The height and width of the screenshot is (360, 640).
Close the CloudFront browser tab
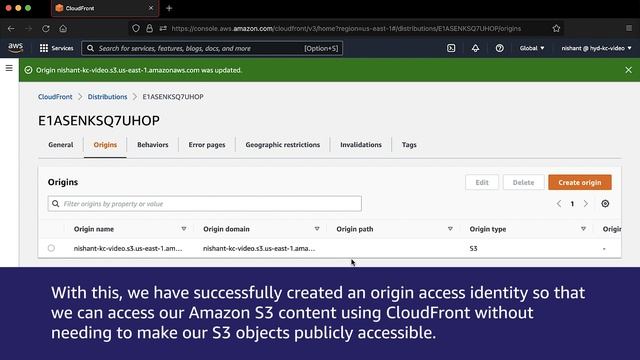tap(151, 8)
